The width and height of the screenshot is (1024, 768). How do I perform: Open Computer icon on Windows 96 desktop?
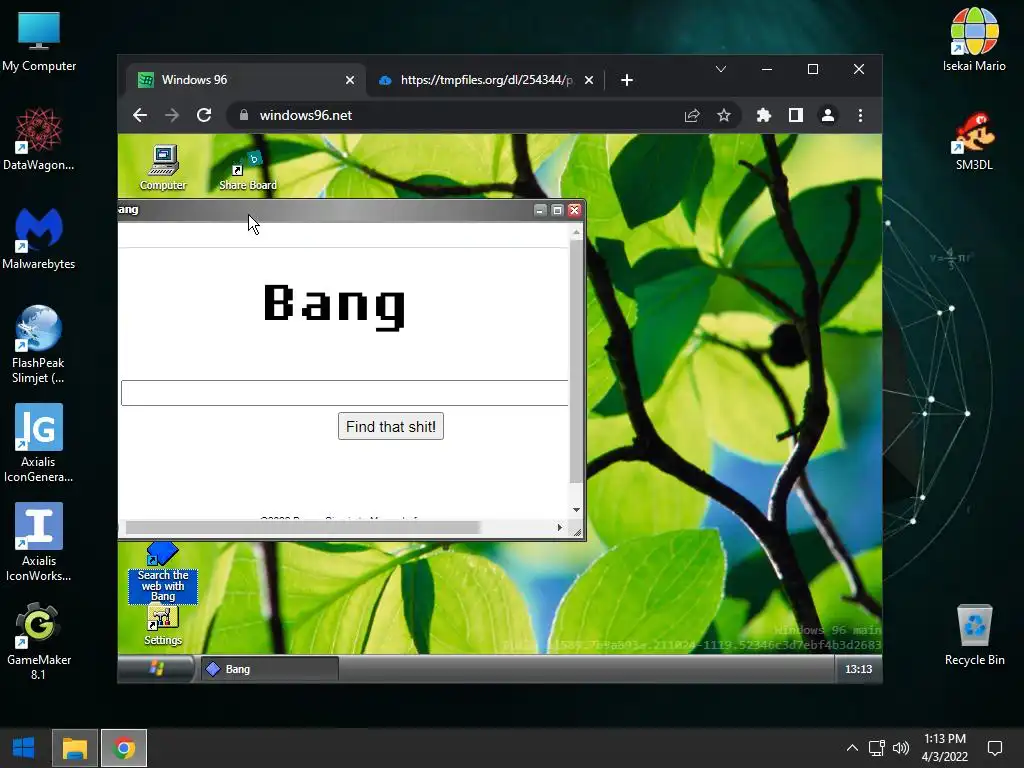pos(163,168)
